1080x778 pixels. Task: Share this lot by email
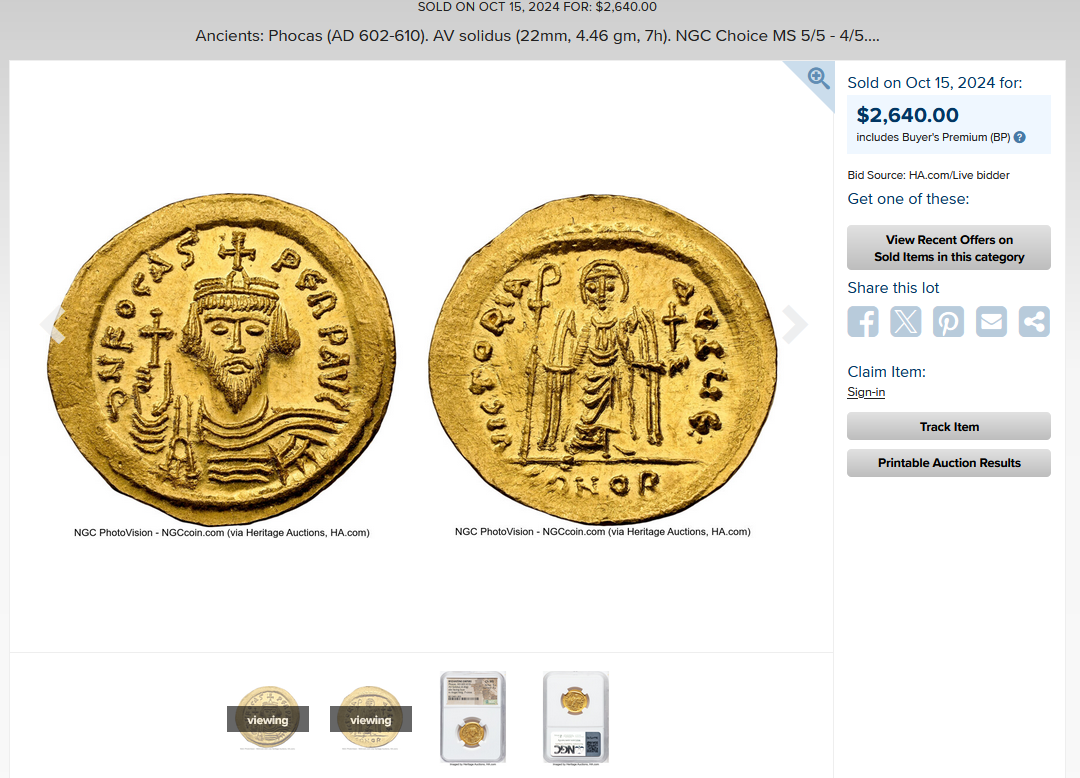click(991, 322)
